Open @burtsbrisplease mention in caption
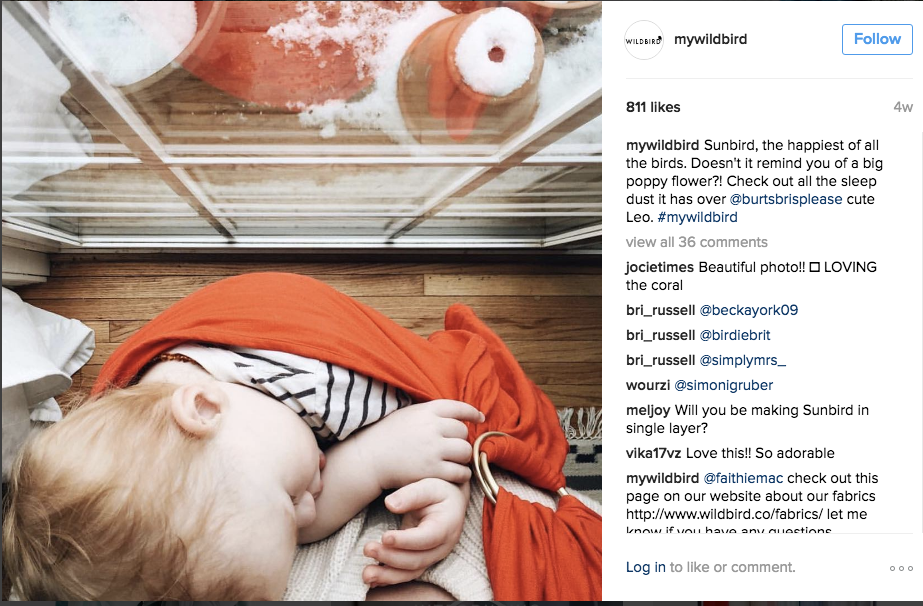Screen dimensions: 923x606 tap(786, 199)
